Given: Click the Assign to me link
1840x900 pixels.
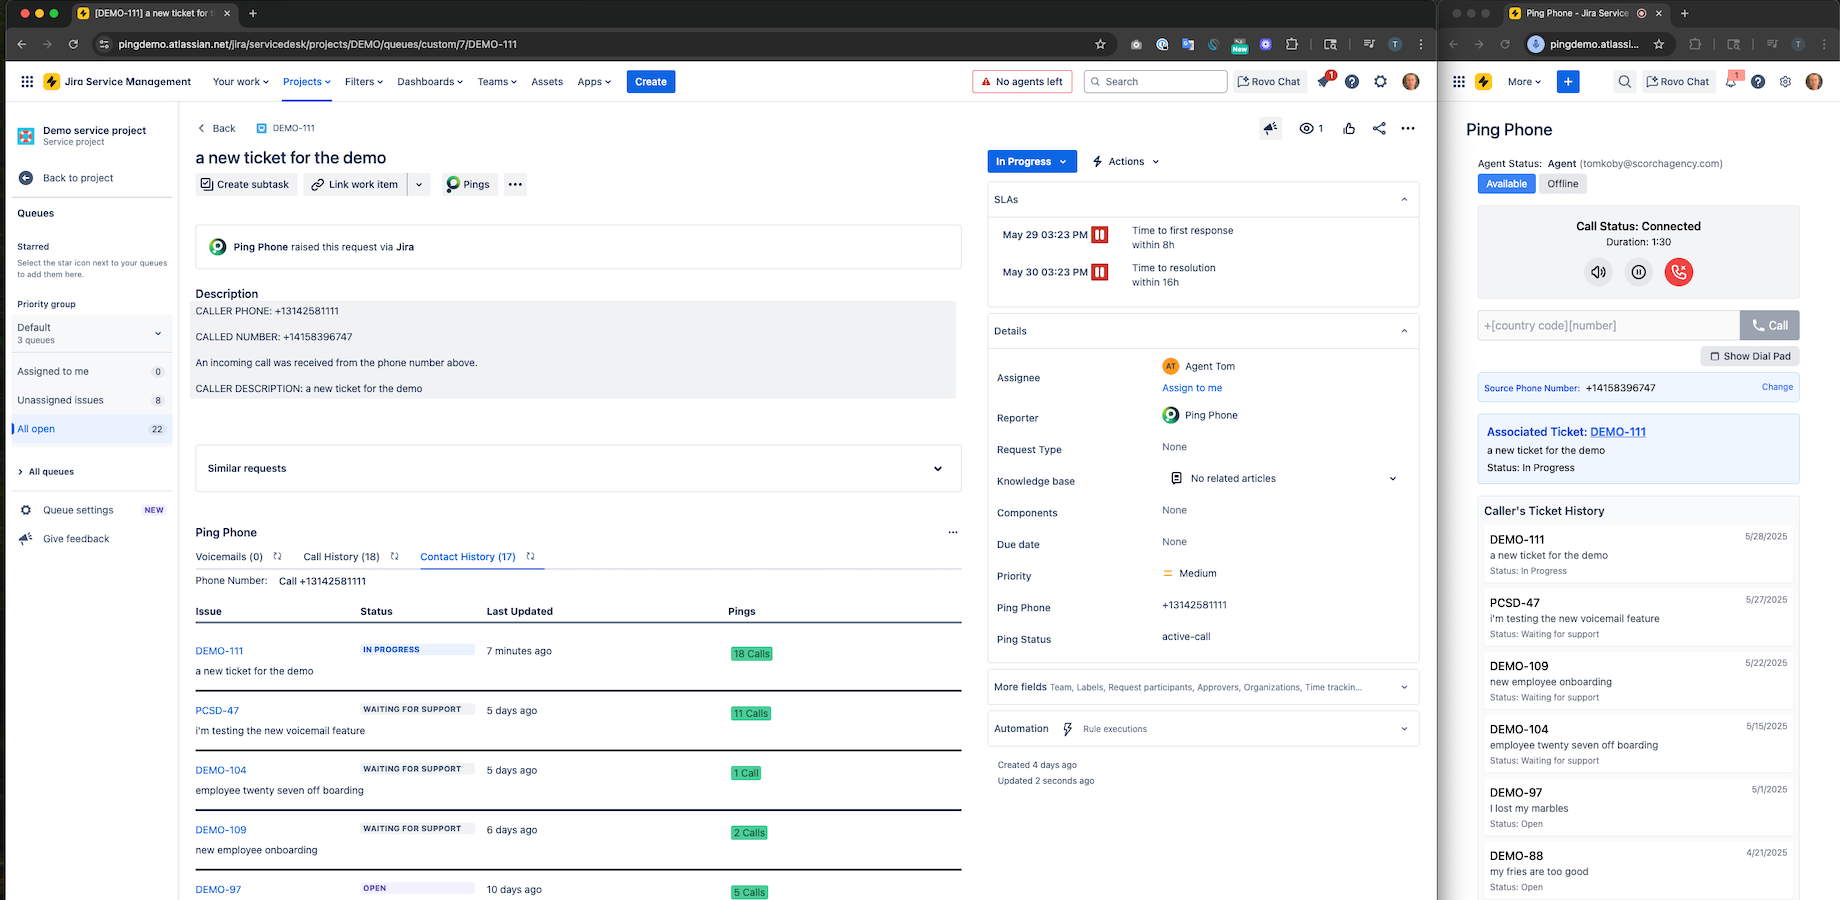Looking at the screenshot, I should (x=1192, y=388).
